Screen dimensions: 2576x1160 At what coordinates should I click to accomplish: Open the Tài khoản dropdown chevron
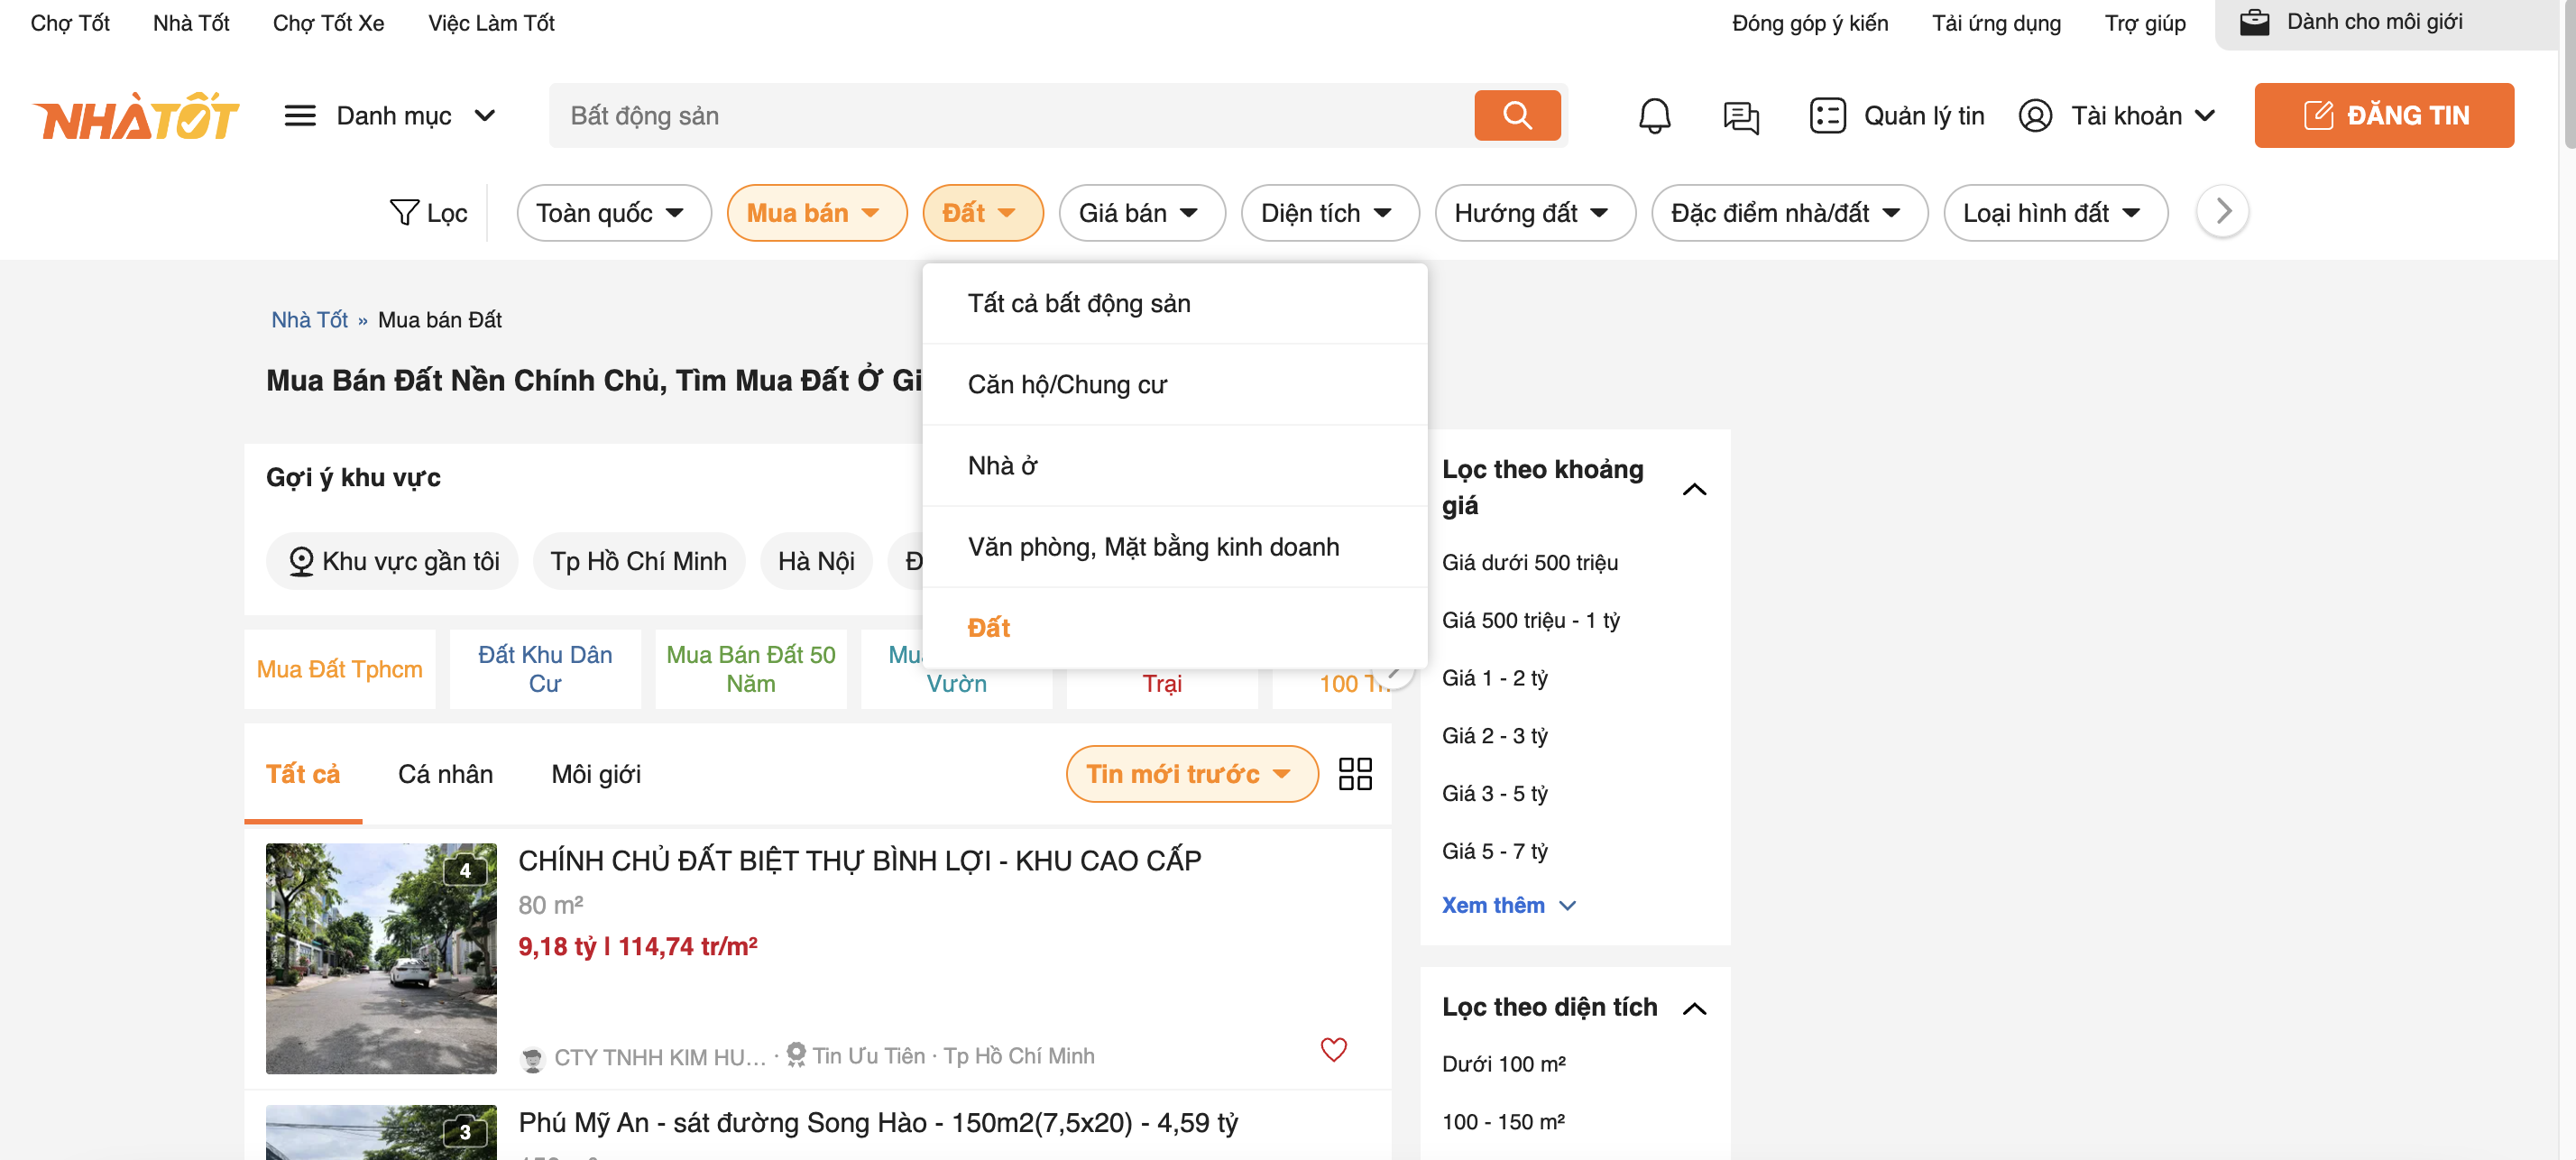[x=2204, y=116]
